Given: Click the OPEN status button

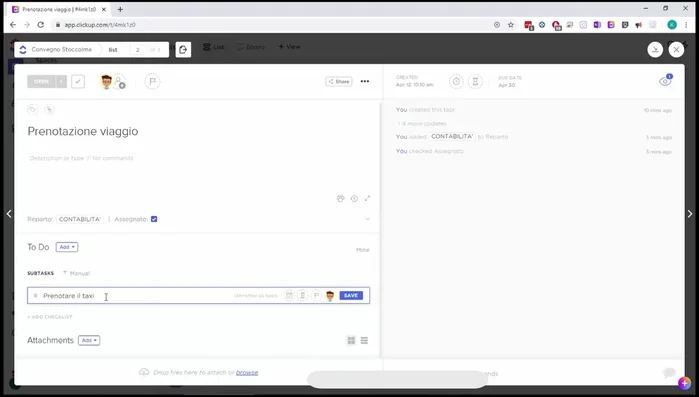Looking at the screenshot, I should click(41, 82).
